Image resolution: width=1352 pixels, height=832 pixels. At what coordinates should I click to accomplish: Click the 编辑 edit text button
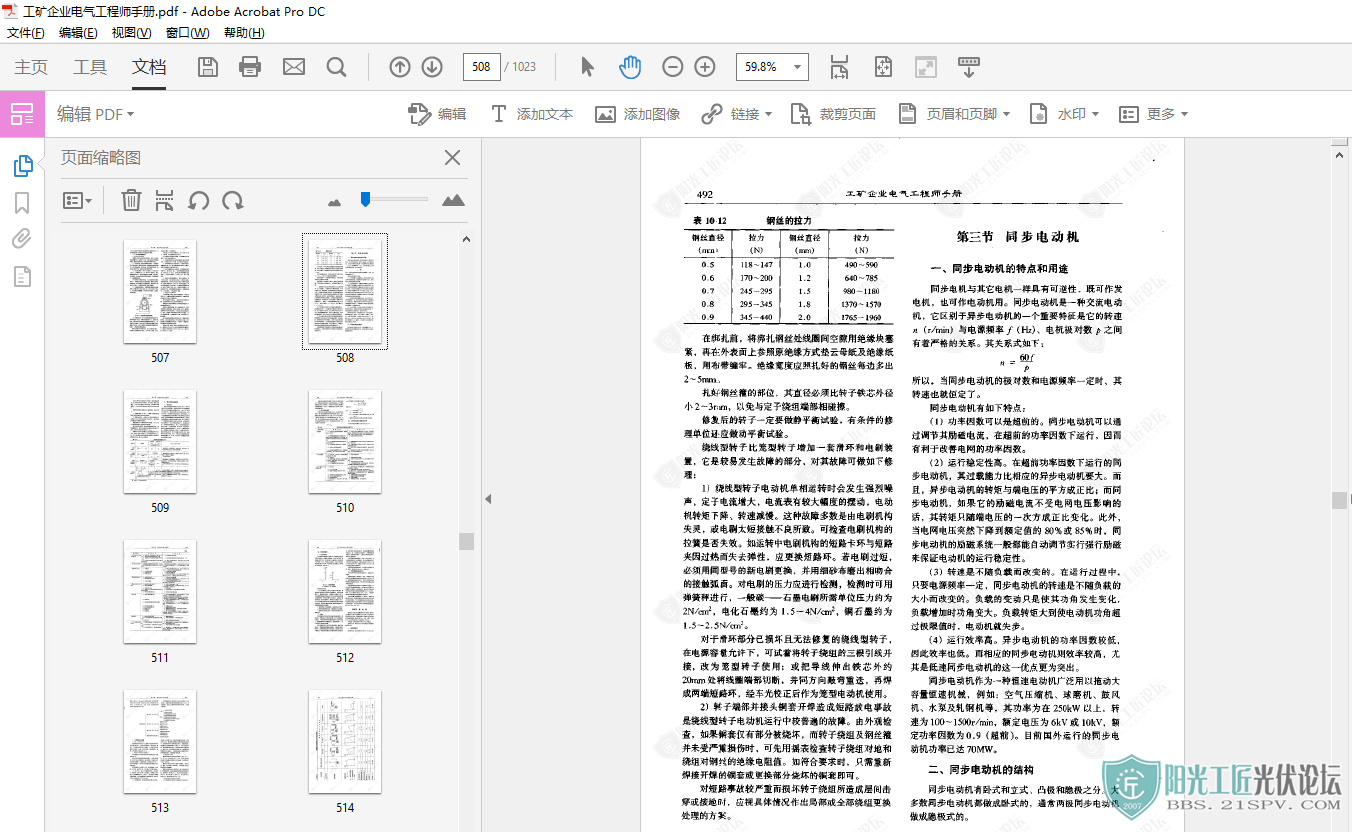point(438,114)
